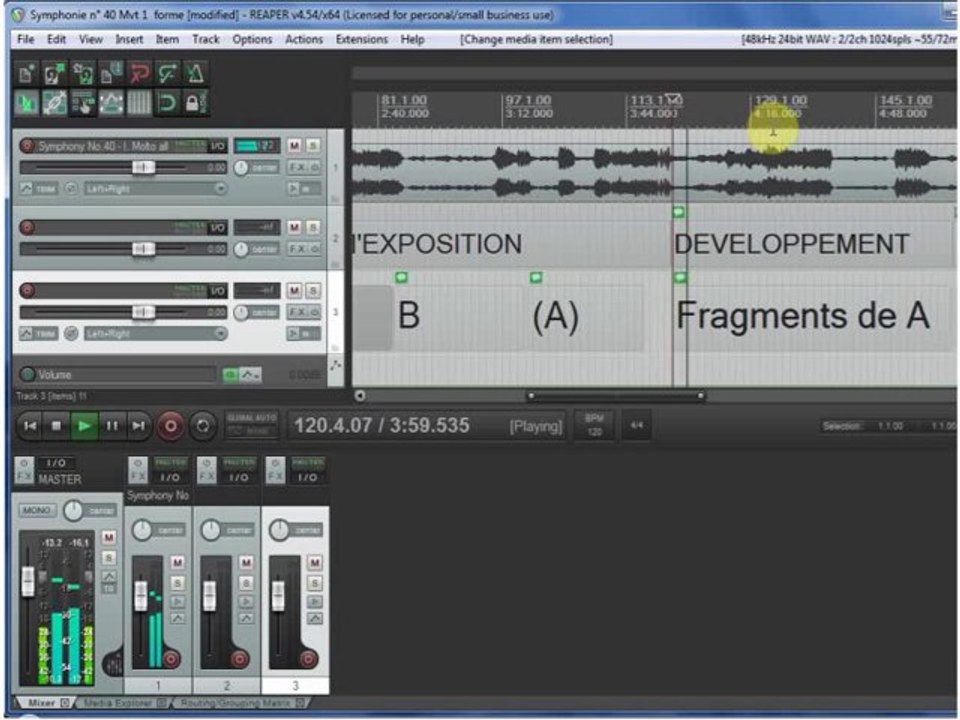Toggle grid lines toolbar icon
The width and height of the screenshot is (960, 720).
pyautogui.click(x=139, y=103)
